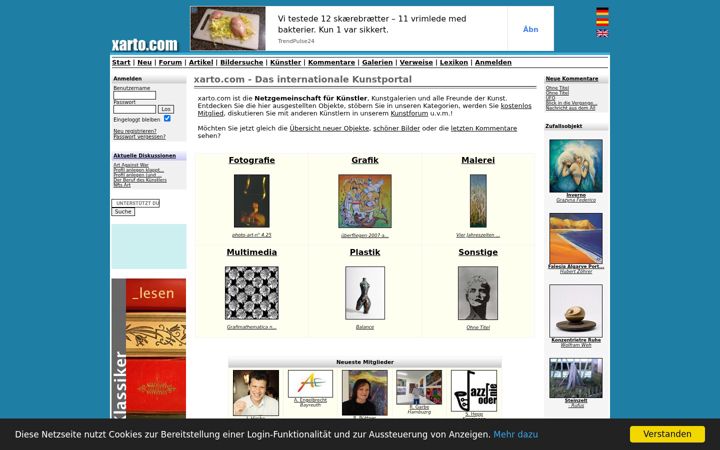Open the Konzentrierte Ruhe sculpture image
Screen dimensions: 720x450
(576, 311)
